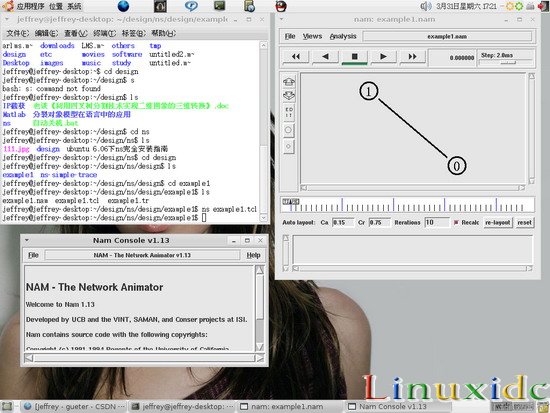Screen dimensions: 550x413
Task: Click the nam time display 0.000000
Action: tap(462, 58)
